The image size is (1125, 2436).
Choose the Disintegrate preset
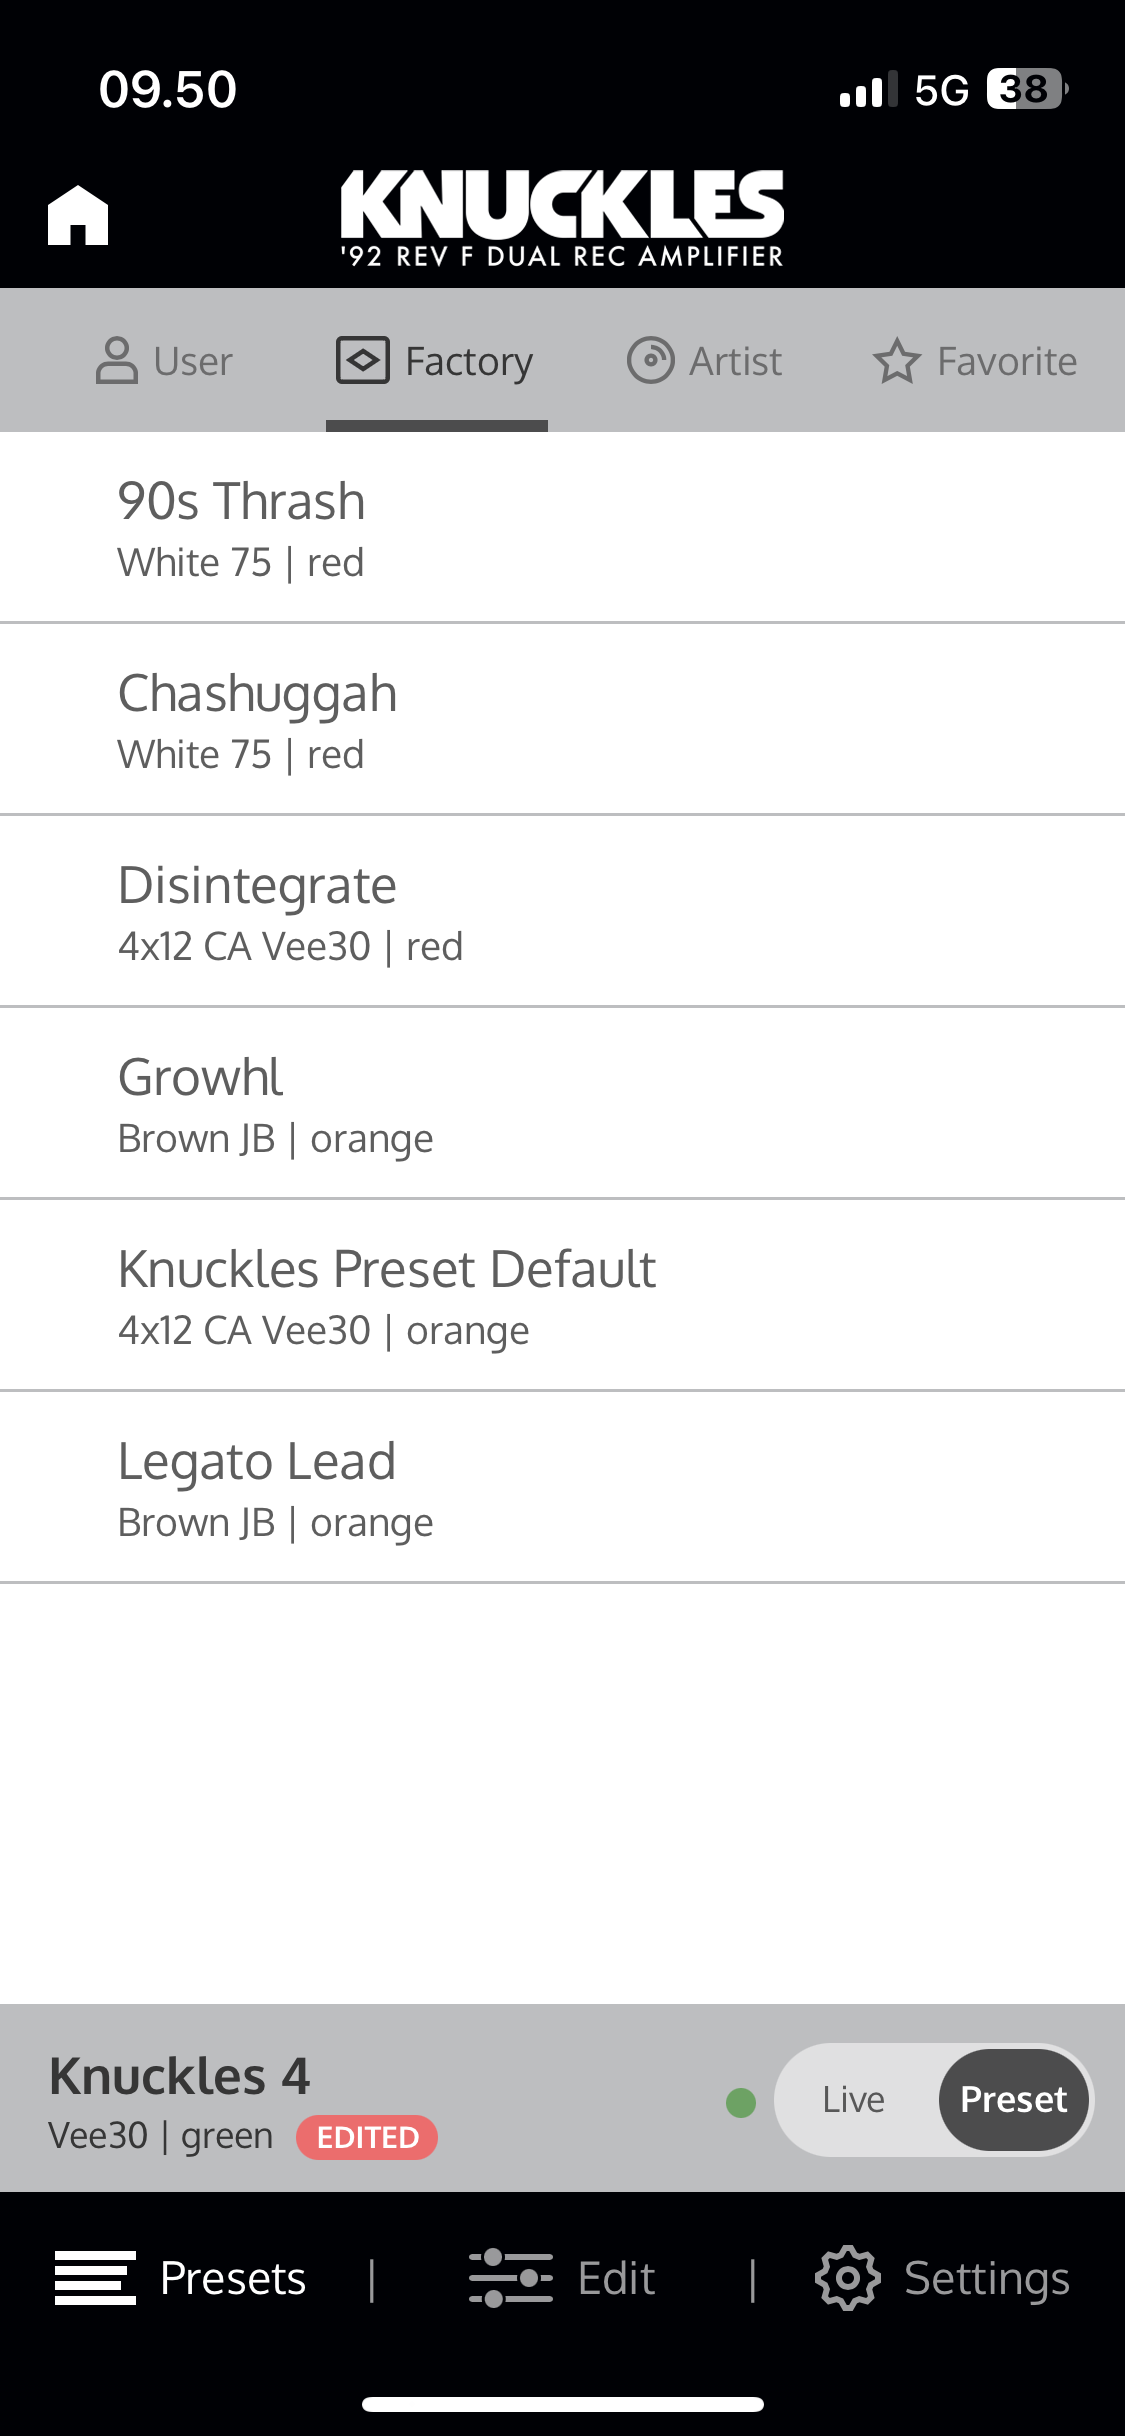[x=562, y=912]
